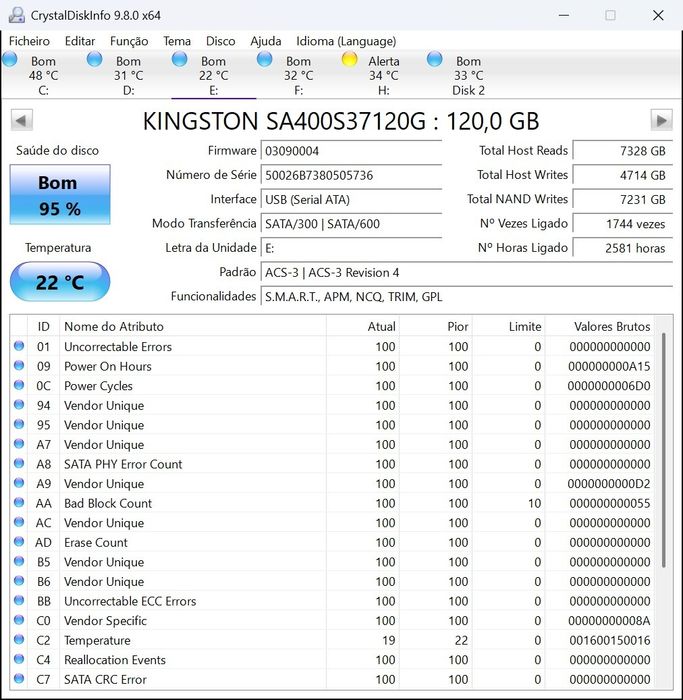The height and width of the screenshot is (700, 683).
Task: Click raw value 001600150016
Action: tap(609, 641)
